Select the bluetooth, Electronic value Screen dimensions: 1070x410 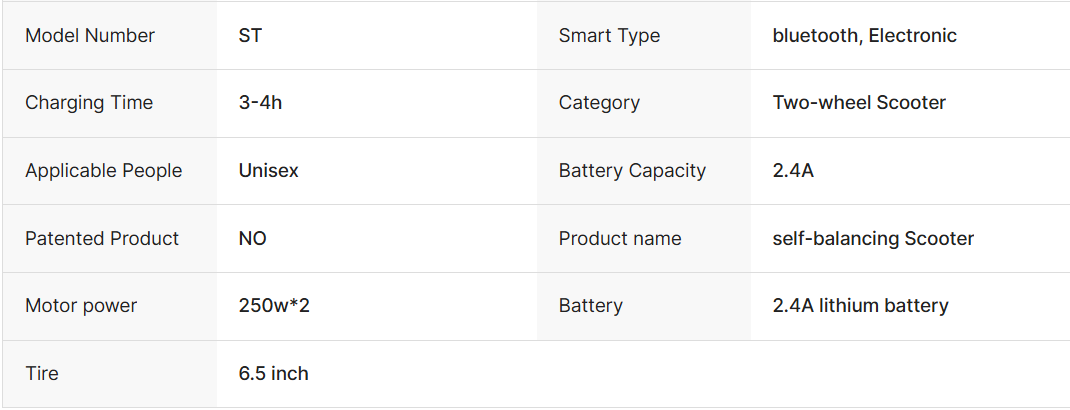(865, 36)
